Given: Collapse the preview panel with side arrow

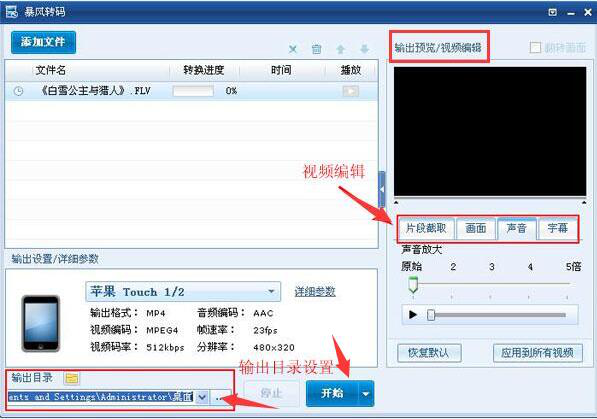Looking at the screenshot, I should (x=382, y=189).
